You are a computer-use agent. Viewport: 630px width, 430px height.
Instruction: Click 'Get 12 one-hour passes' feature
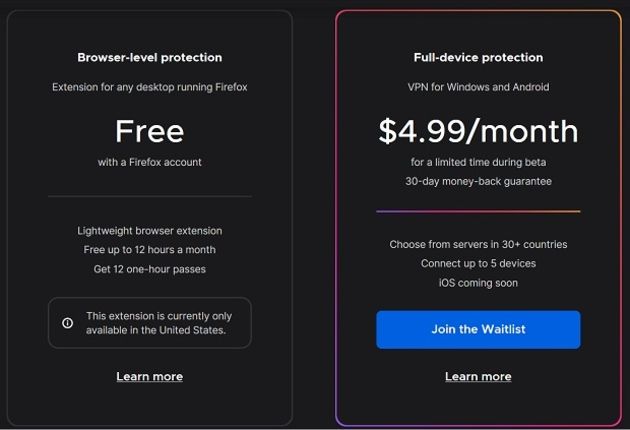149,269
